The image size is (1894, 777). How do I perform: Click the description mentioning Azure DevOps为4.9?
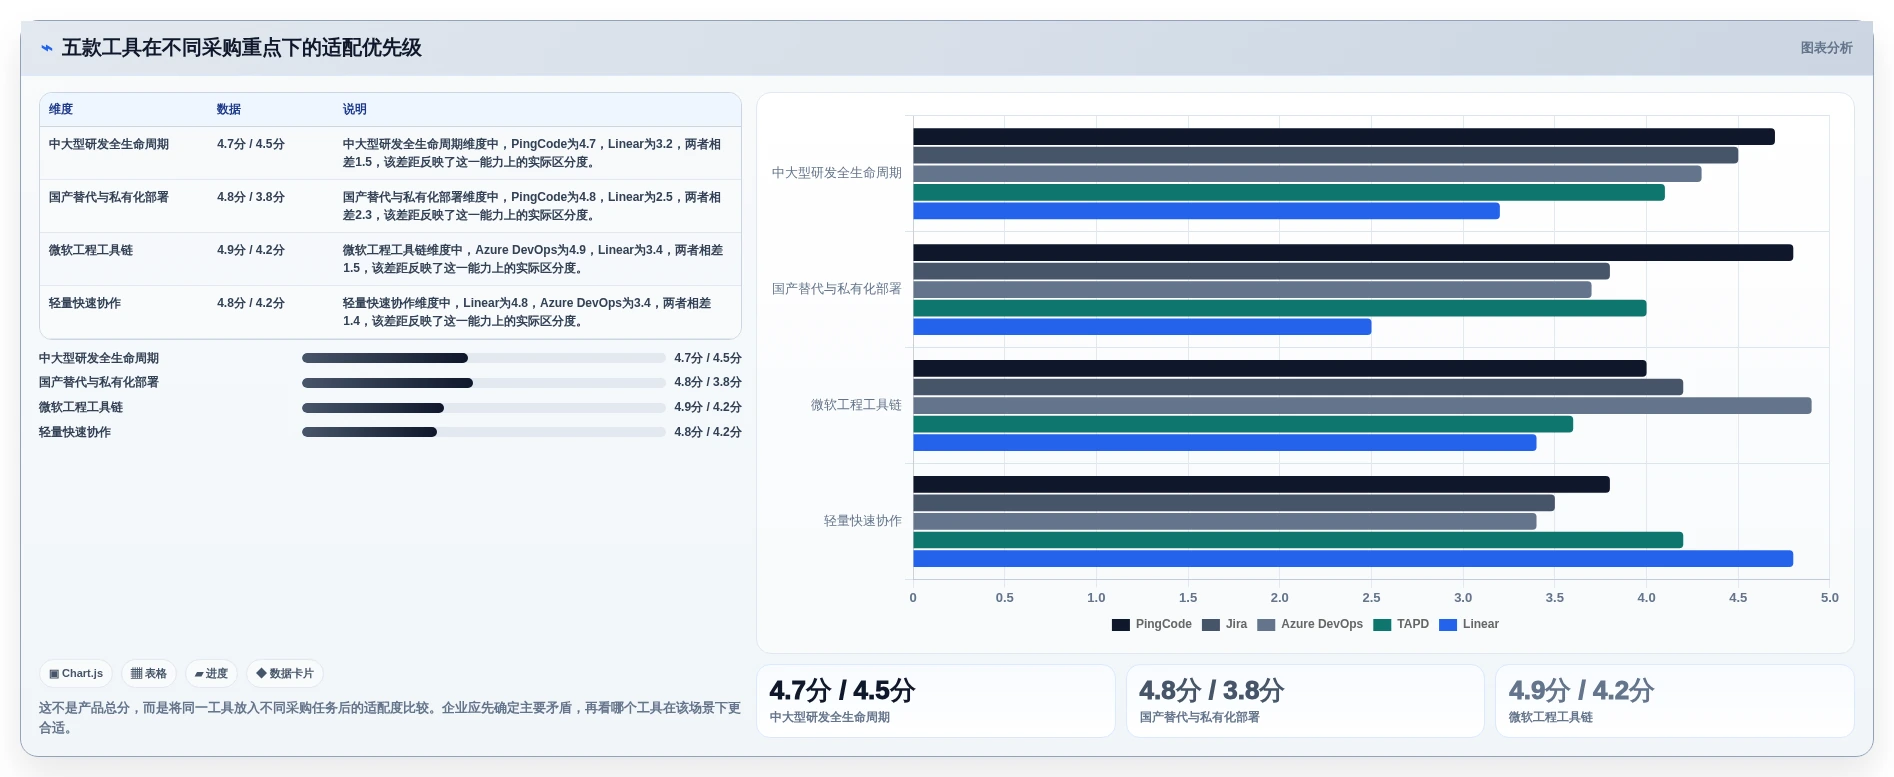tap(533, 259)
